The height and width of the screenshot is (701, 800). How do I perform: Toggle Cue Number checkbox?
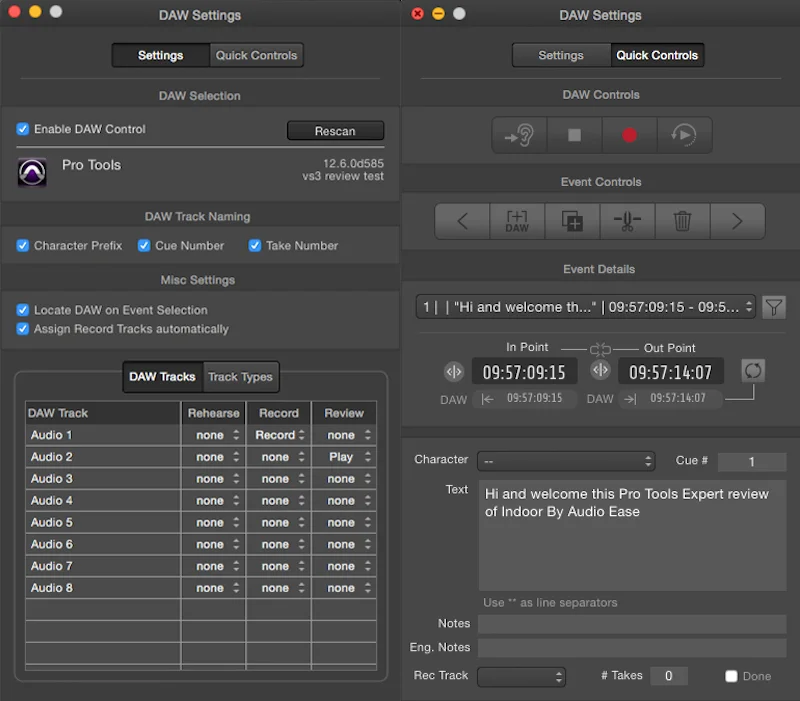click(144, 245)
